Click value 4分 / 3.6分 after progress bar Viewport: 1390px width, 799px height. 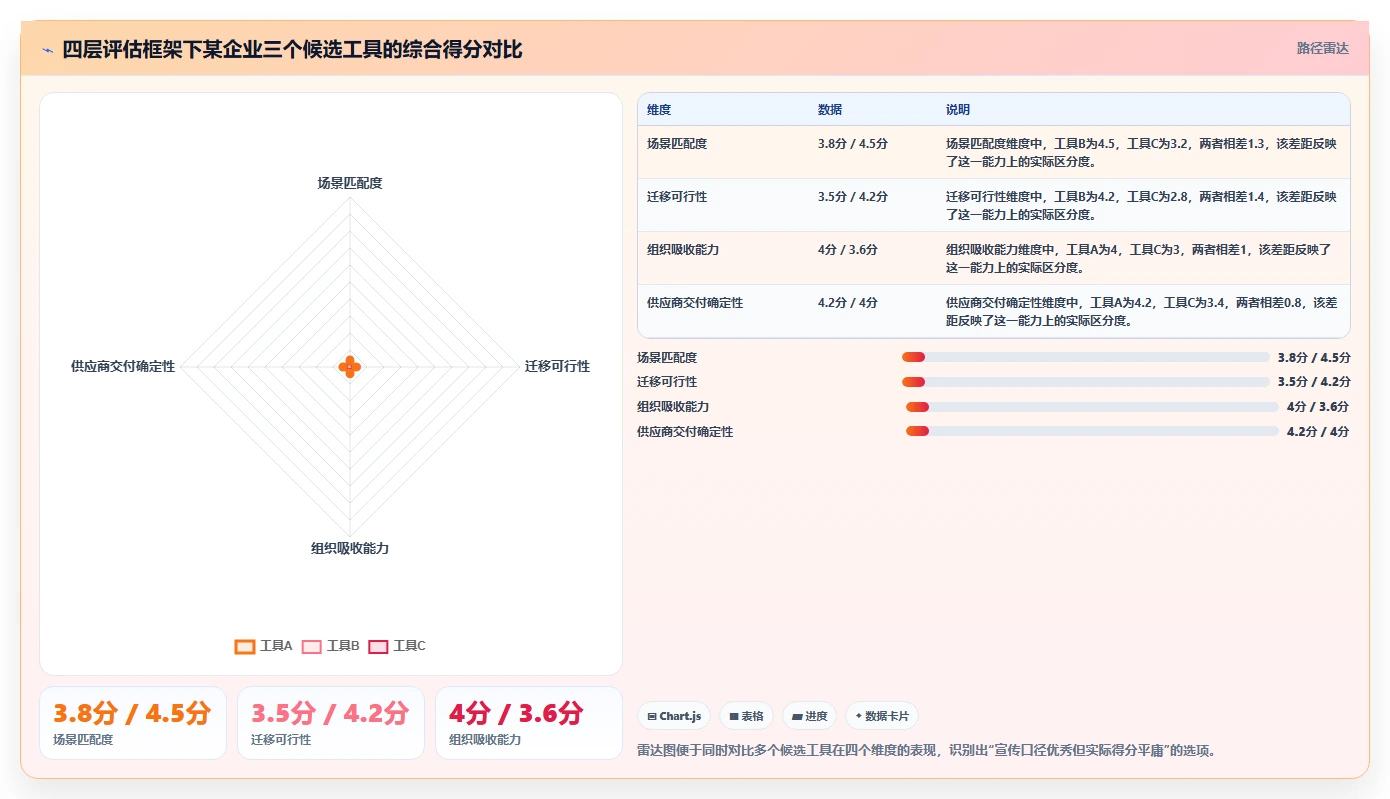(1318, 407)
